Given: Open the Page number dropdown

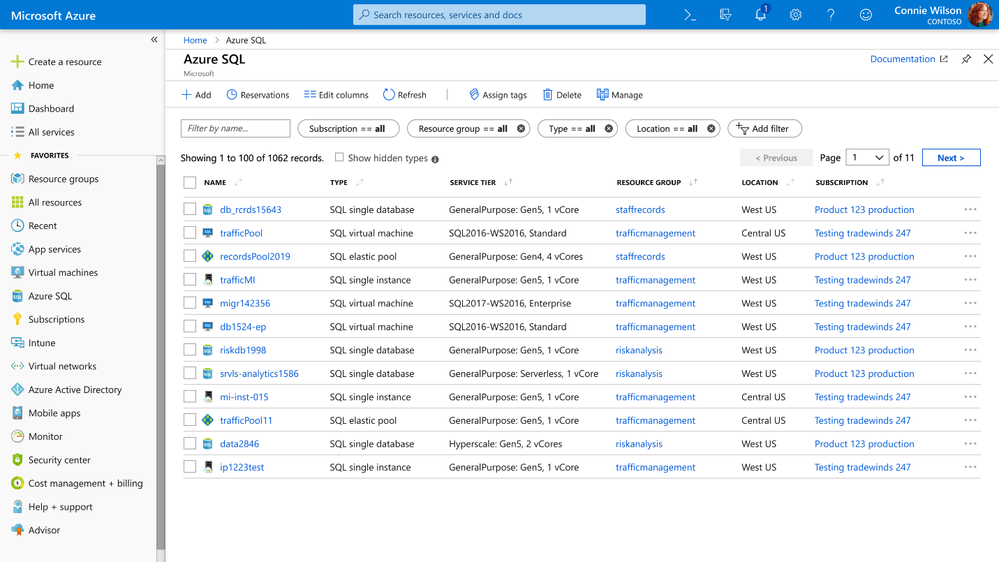Looking at the screenshot, I should point(867,157).
